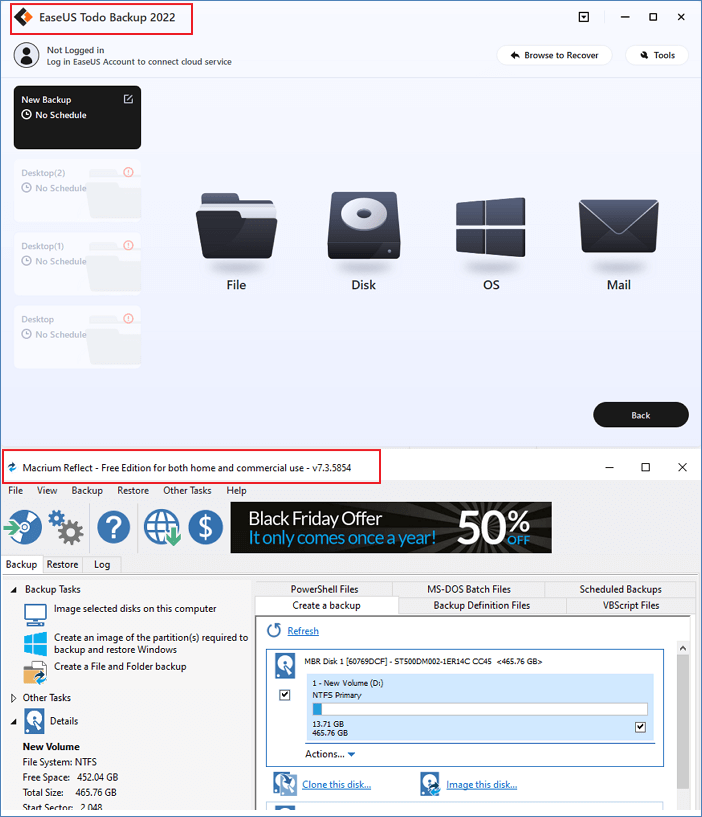Click Browse to Recover button
This screenshot has height=817, width=702.
pyautogui.click(x=554, y=55)
